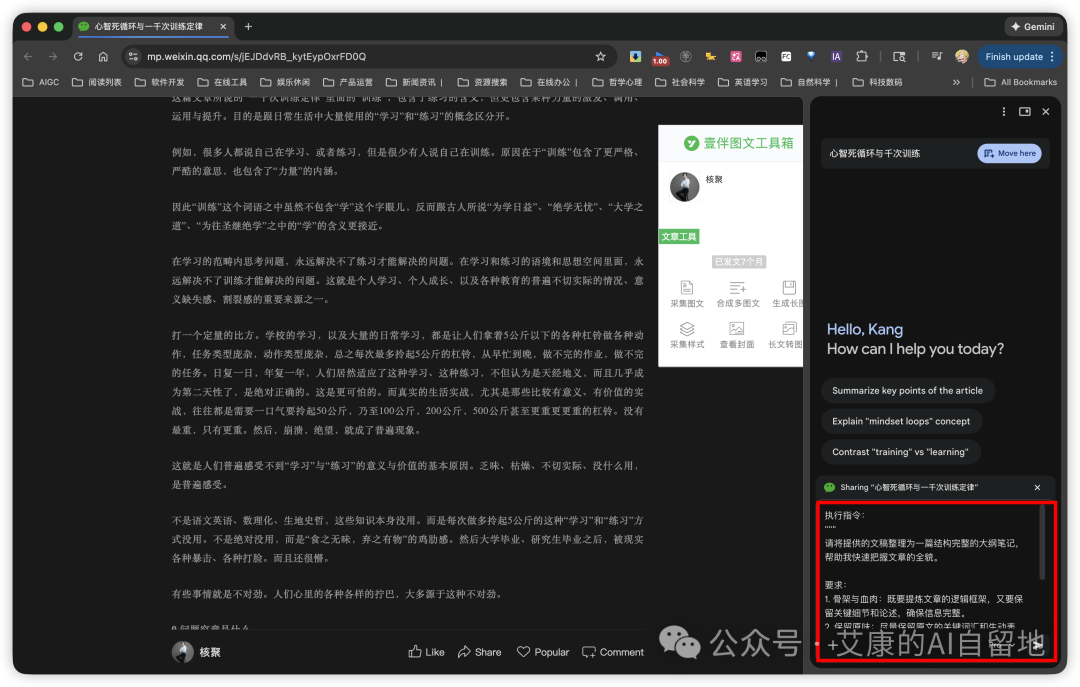This screenshot has height=687, width=1080.
Task: Close the Gemini side panel
Action: [1046, 112]
